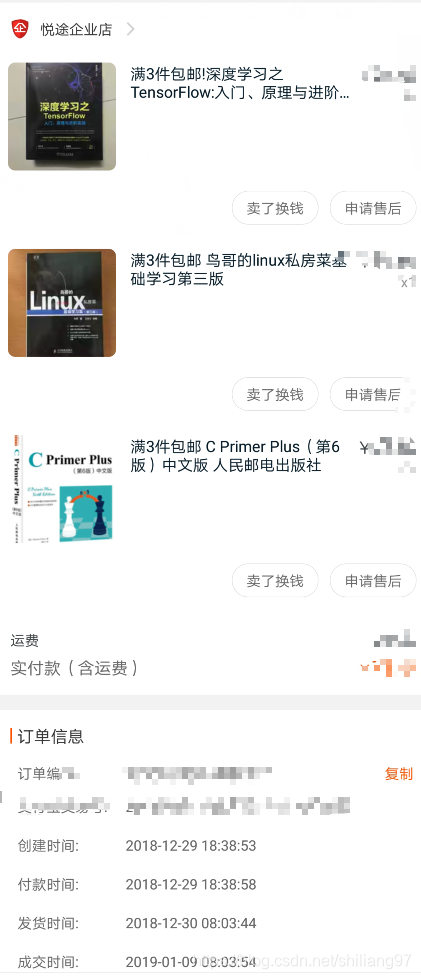Tap 卖了换钱 under C Primer Plus

tap(275, 581)
